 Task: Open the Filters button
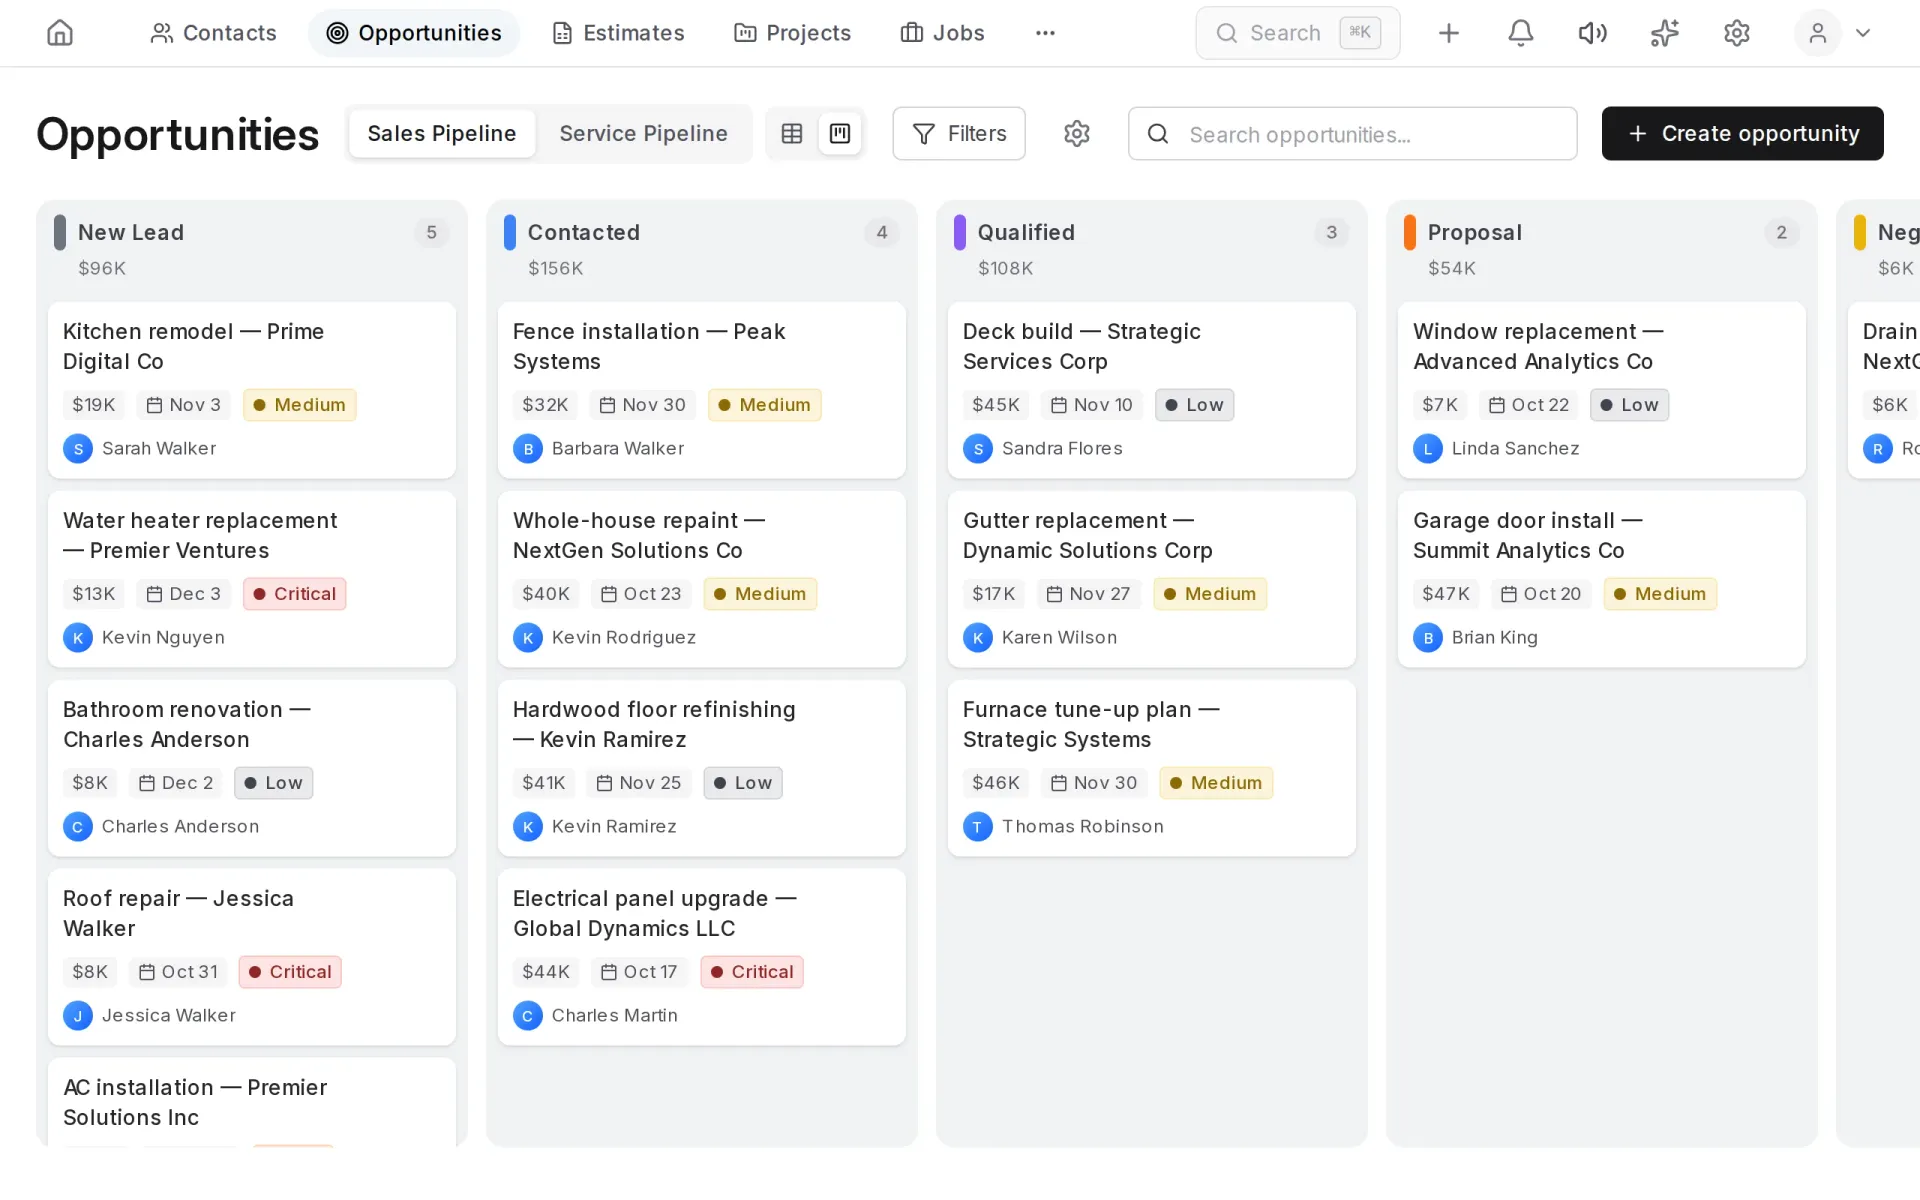[x=959, y=133]
